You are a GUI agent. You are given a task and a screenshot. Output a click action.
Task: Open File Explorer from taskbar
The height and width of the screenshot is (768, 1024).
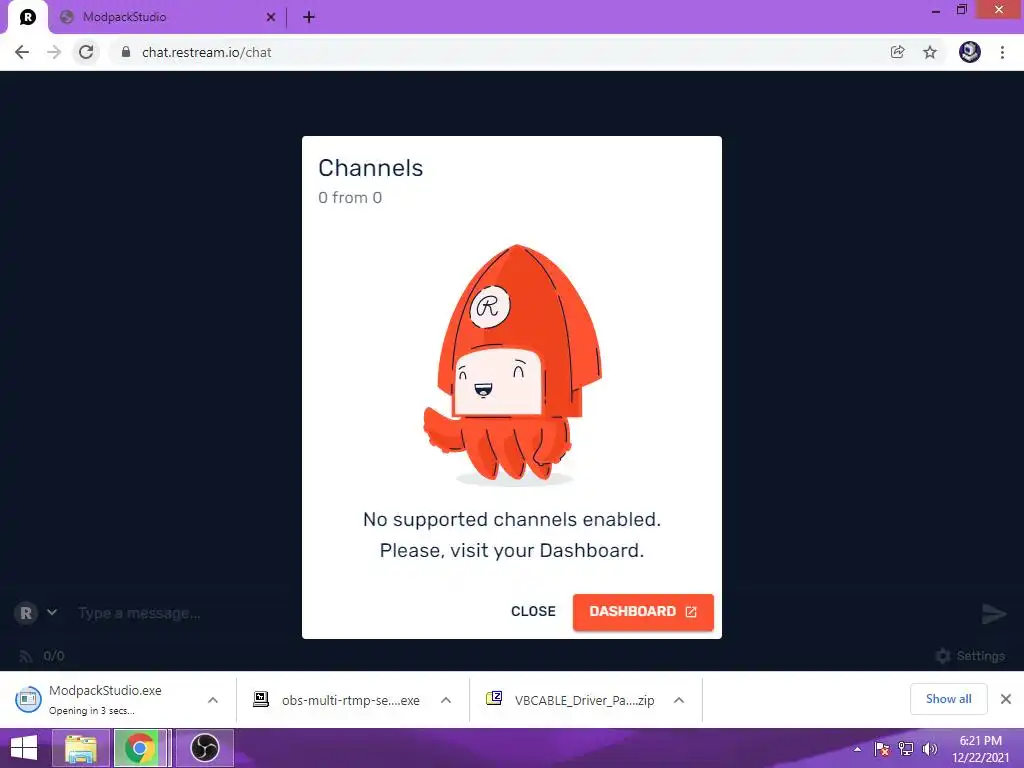pyautogui.click(x=81, y=748)
